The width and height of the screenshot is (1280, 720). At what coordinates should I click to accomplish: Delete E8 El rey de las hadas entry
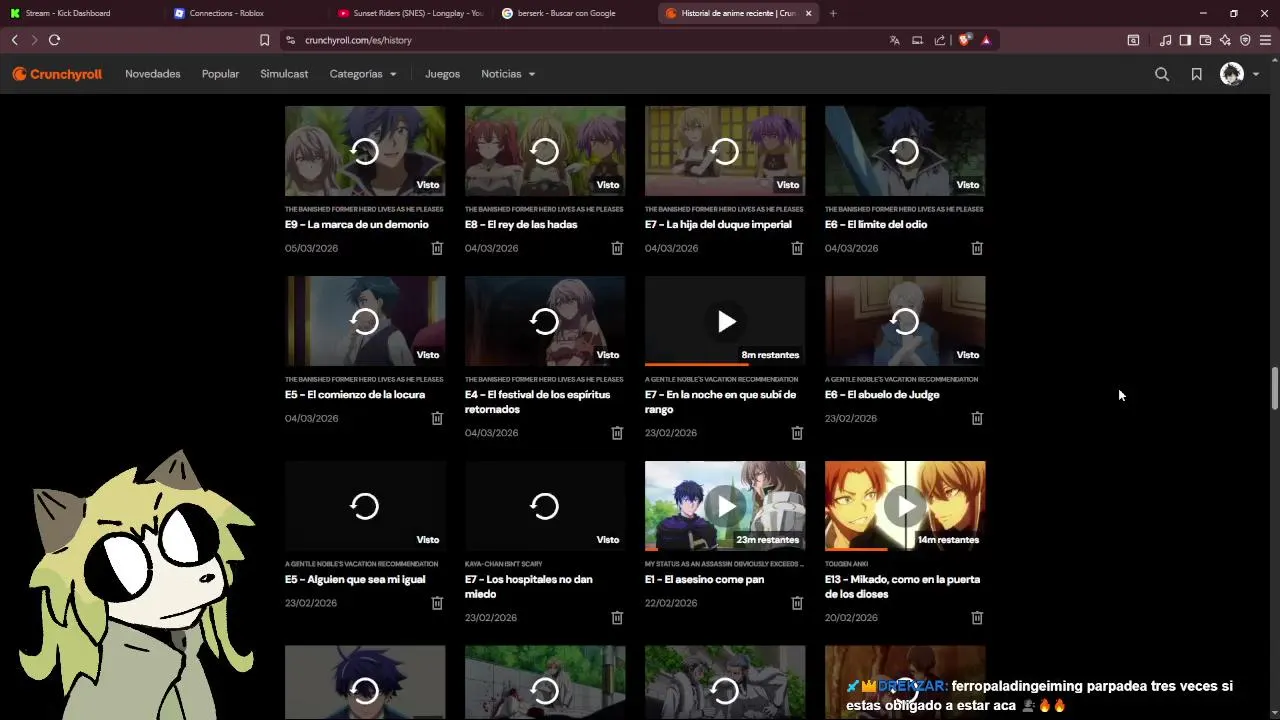pos(617,248)
